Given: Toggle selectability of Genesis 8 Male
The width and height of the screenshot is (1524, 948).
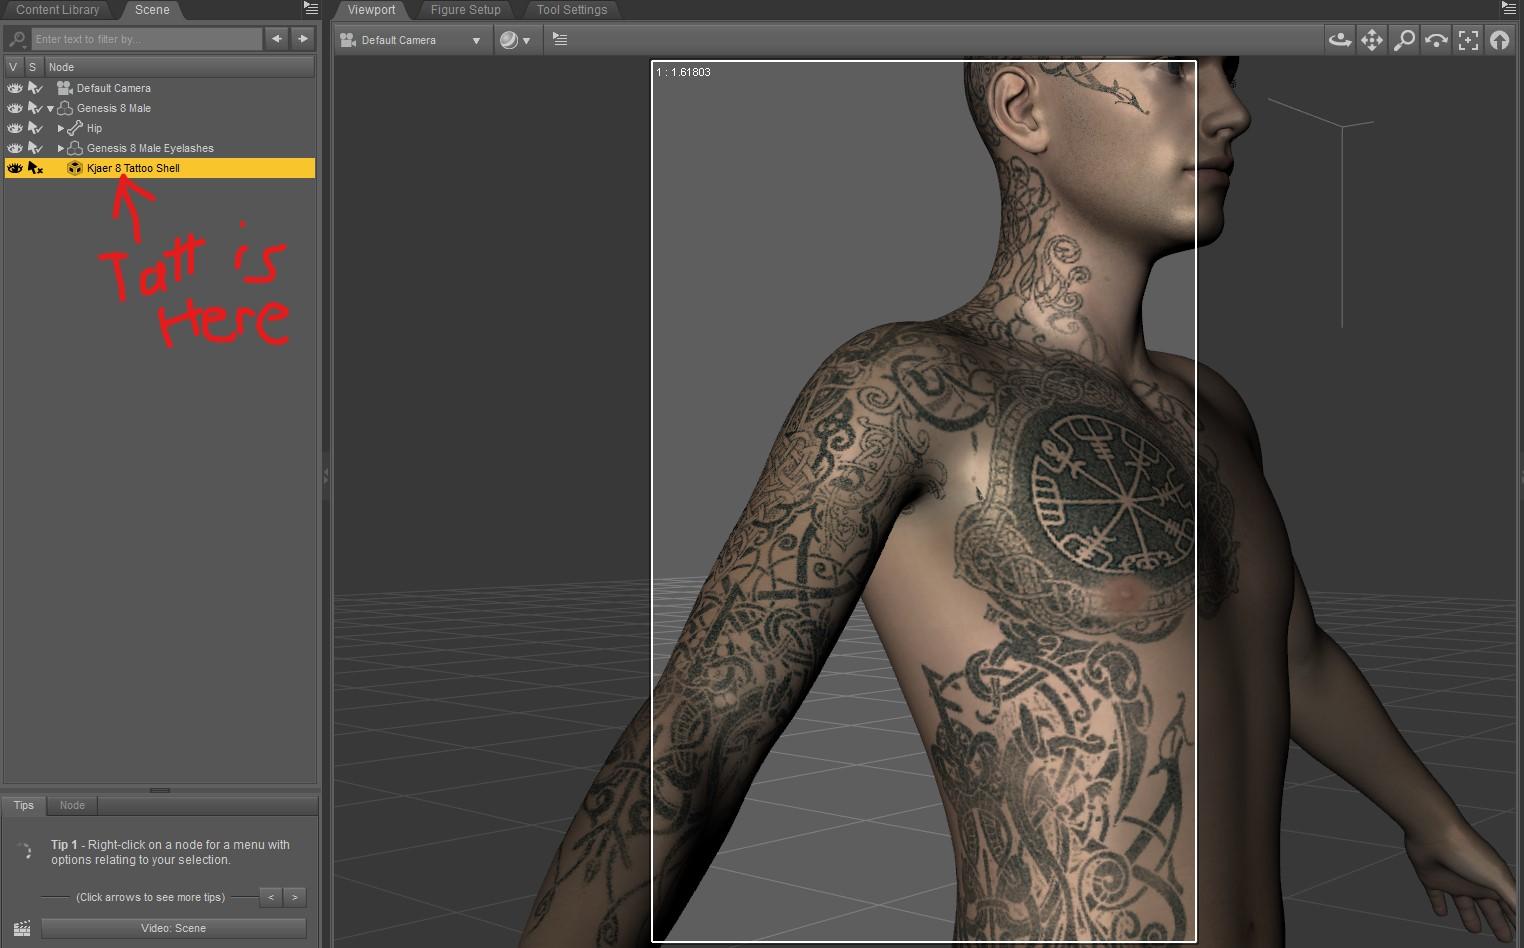Looking at the screenshot, I should [35, 108].
